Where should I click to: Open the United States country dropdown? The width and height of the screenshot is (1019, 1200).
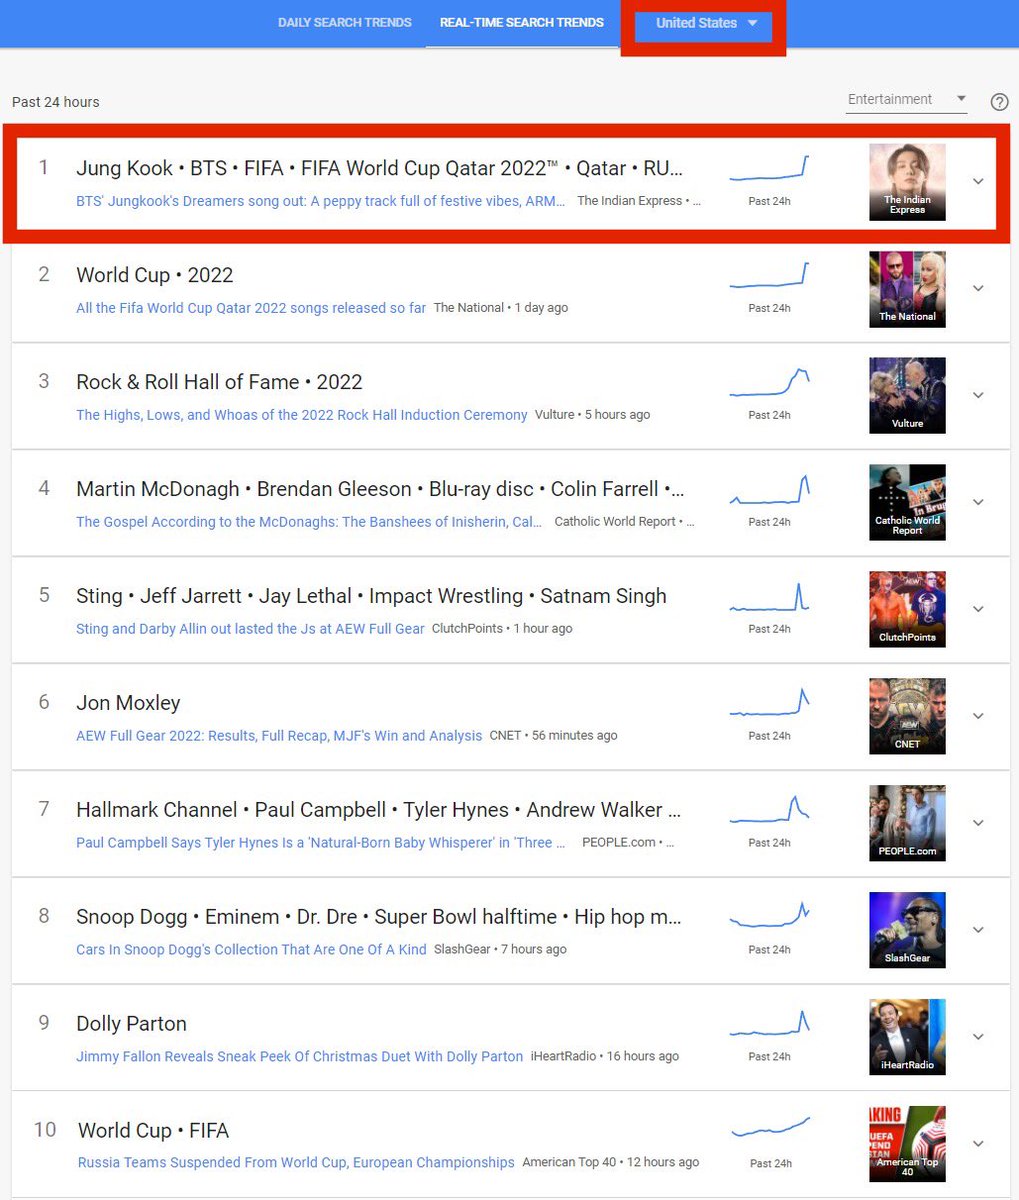[x=706, y=23]
